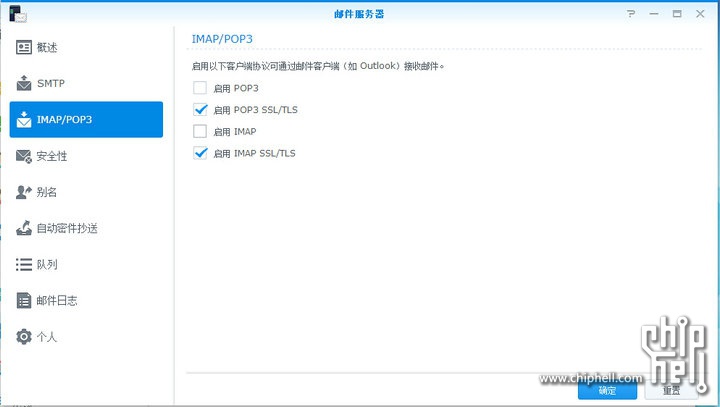This screenshot has height=407, width=720.
Task: Click the SMTP outbox icon
Action: [24, 83]
